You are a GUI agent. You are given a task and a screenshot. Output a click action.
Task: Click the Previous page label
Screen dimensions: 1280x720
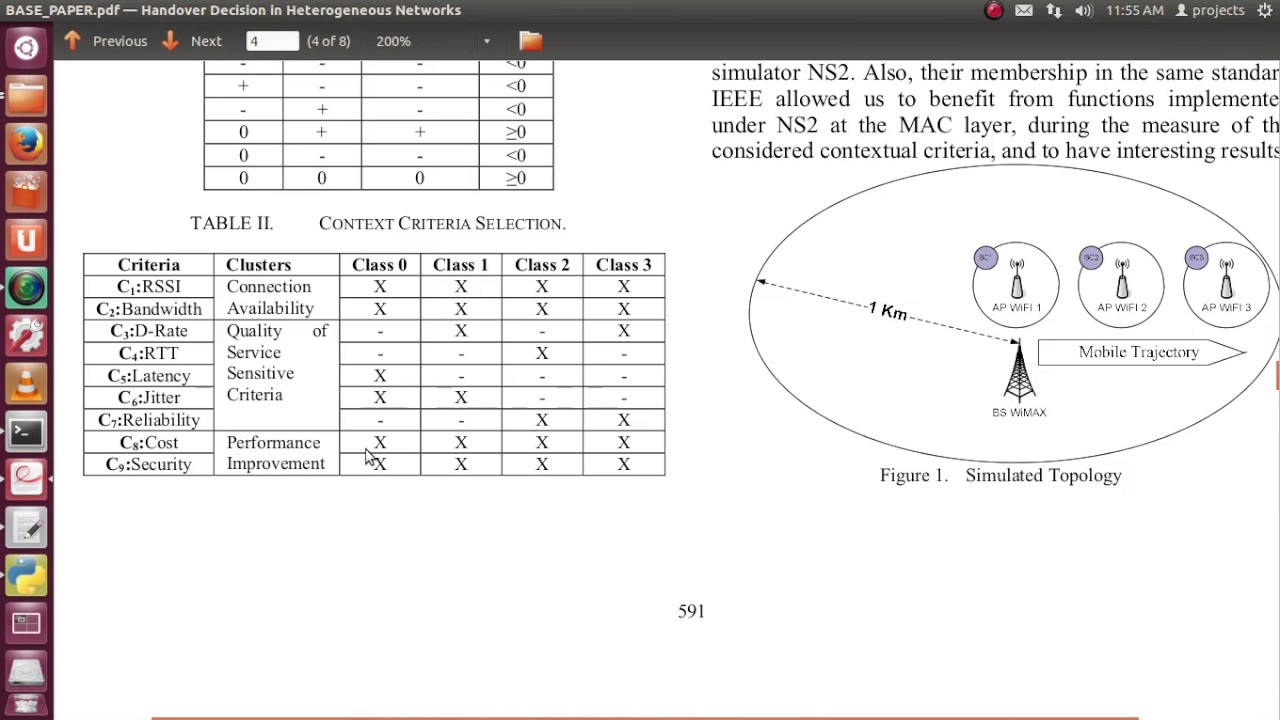(x=120, y=41)
